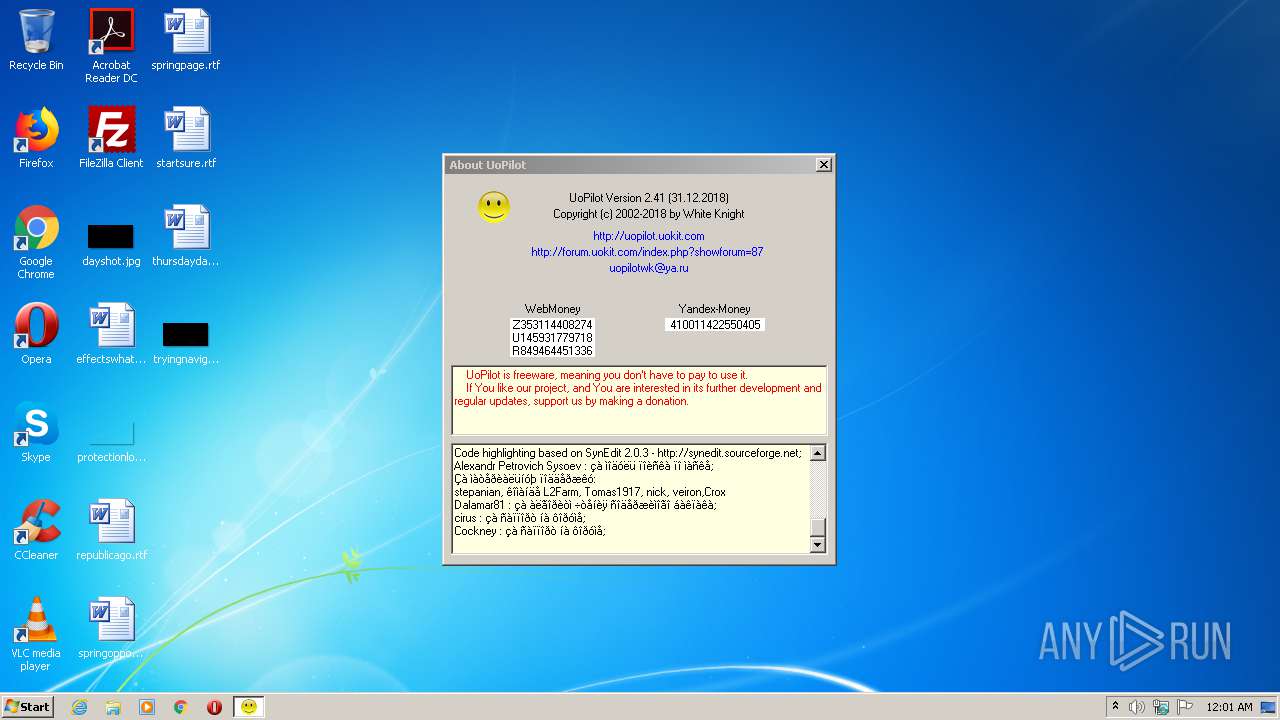Select the thursdayda... document icon
The image size is (1280, 720).
pyautogui.click(x=186, y=237)
